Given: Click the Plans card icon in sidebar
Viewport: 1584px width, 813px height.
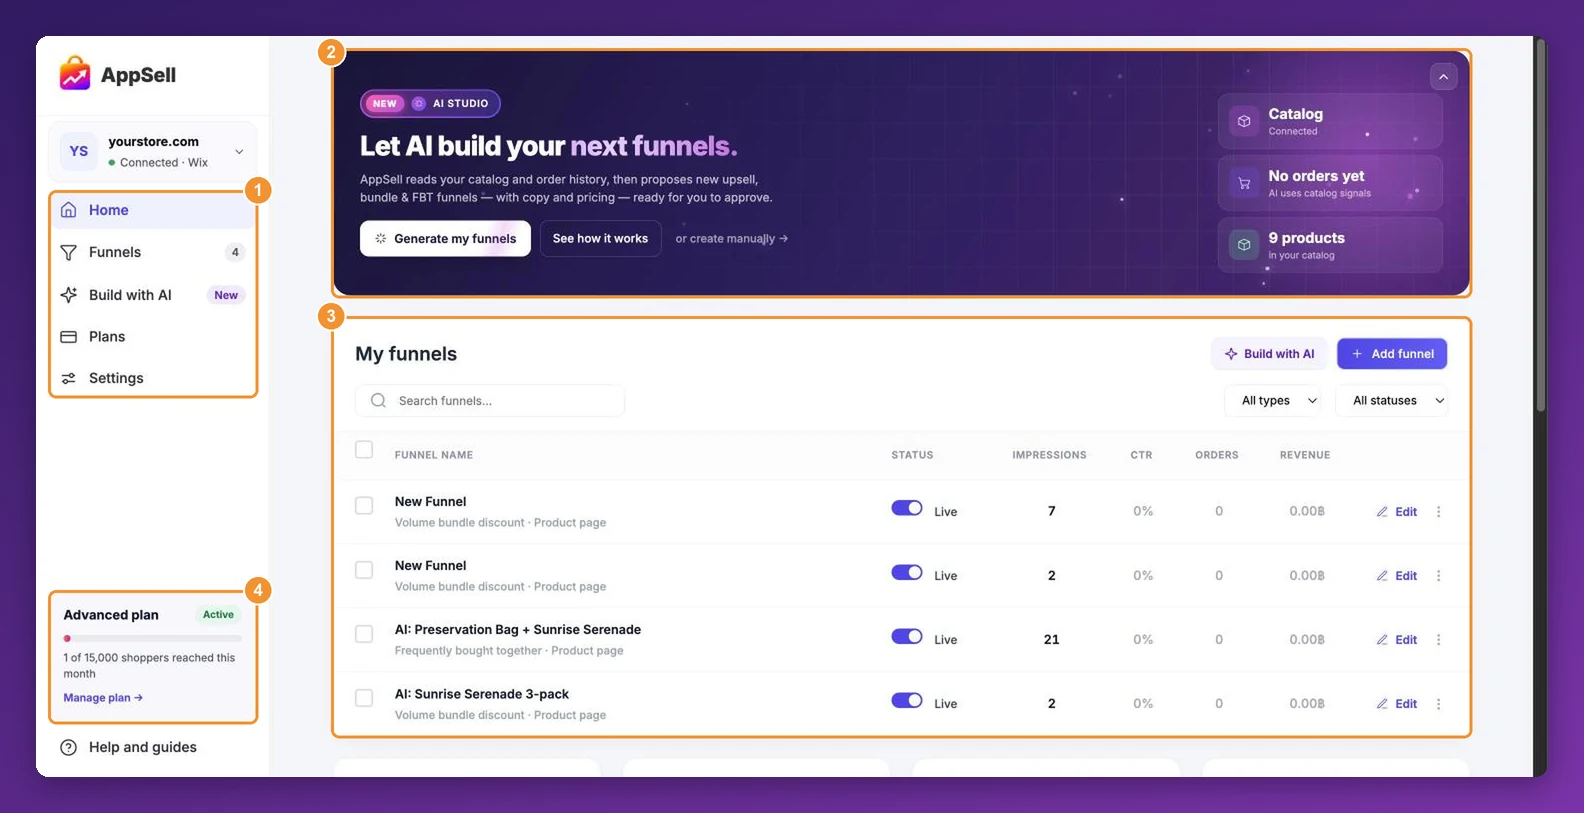Looking at the screenshot, I should pos(68,337).
